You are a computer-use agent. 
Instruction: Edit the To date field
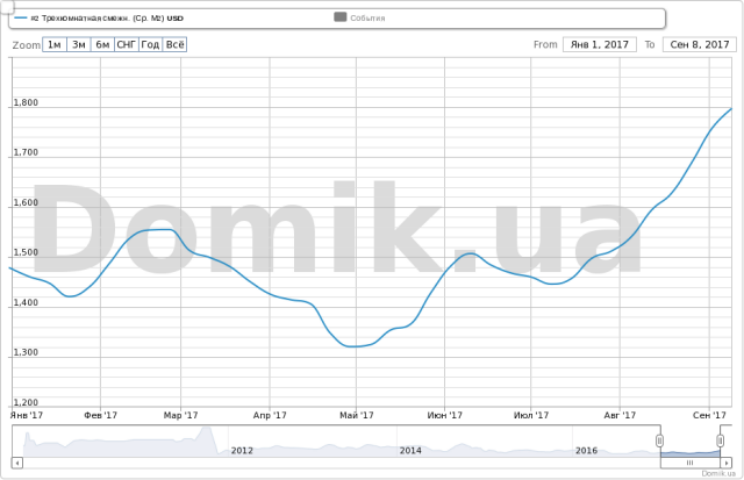699,45
